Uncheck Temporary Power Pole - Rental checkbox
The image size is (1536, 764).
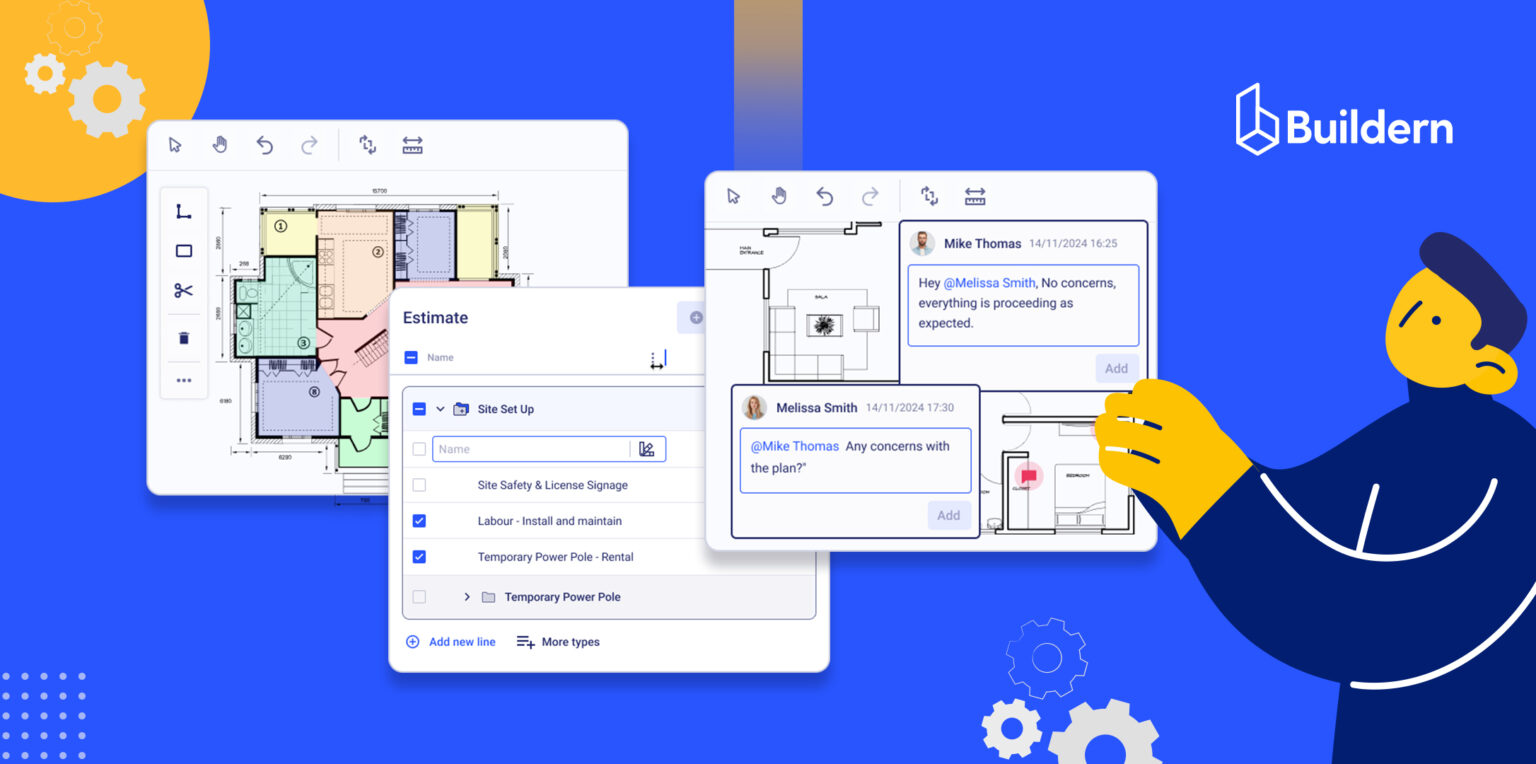coord(419,557)
